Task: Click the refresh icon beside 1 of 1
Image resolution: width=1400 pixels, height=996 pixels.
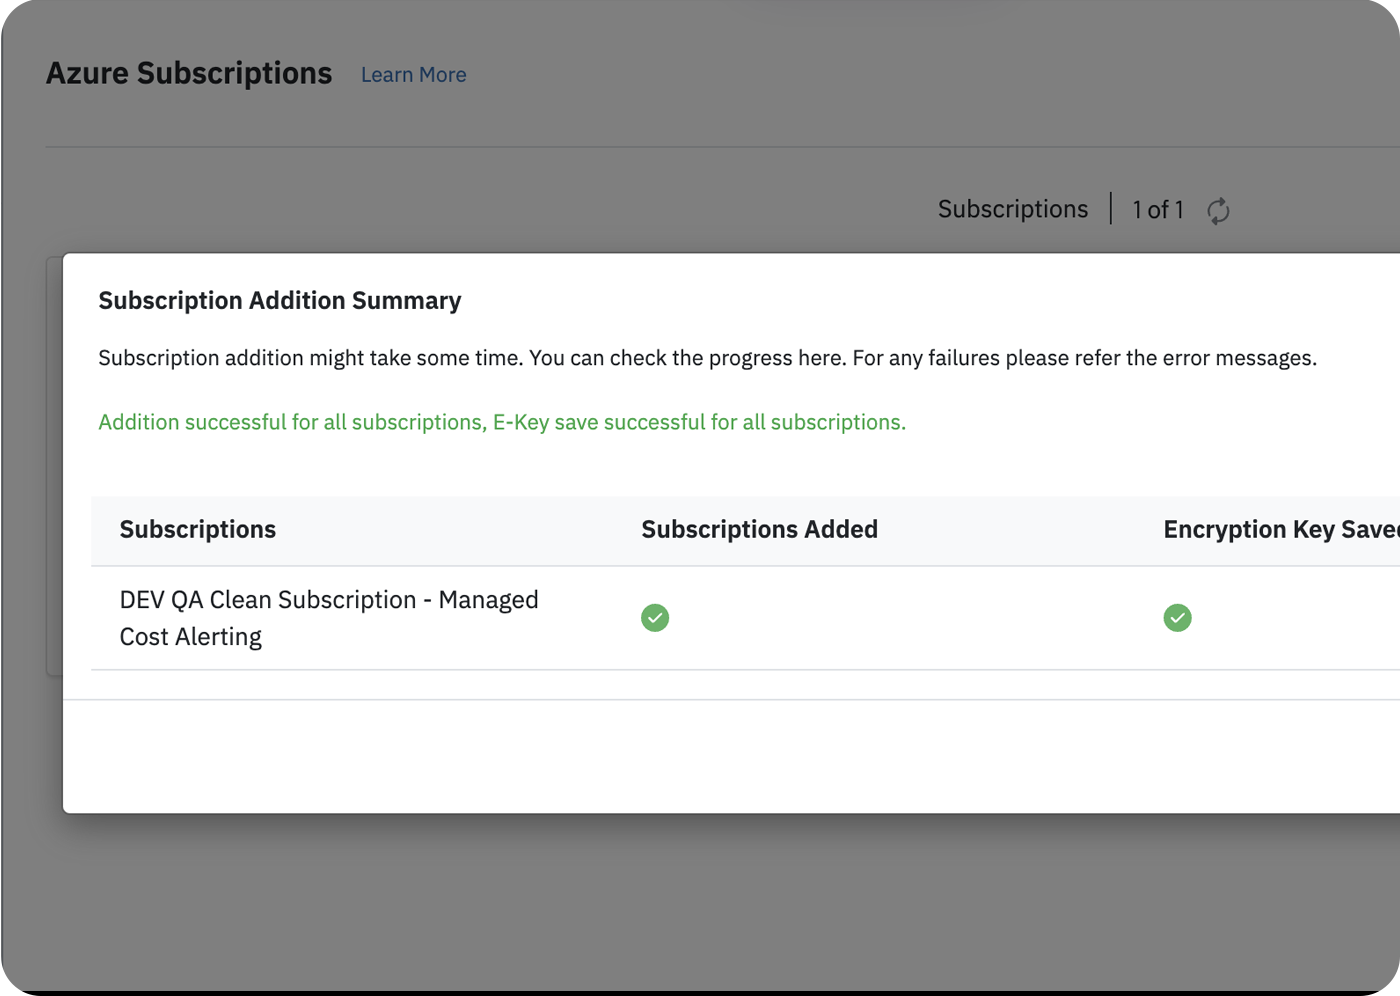Action: (1217, 211)
